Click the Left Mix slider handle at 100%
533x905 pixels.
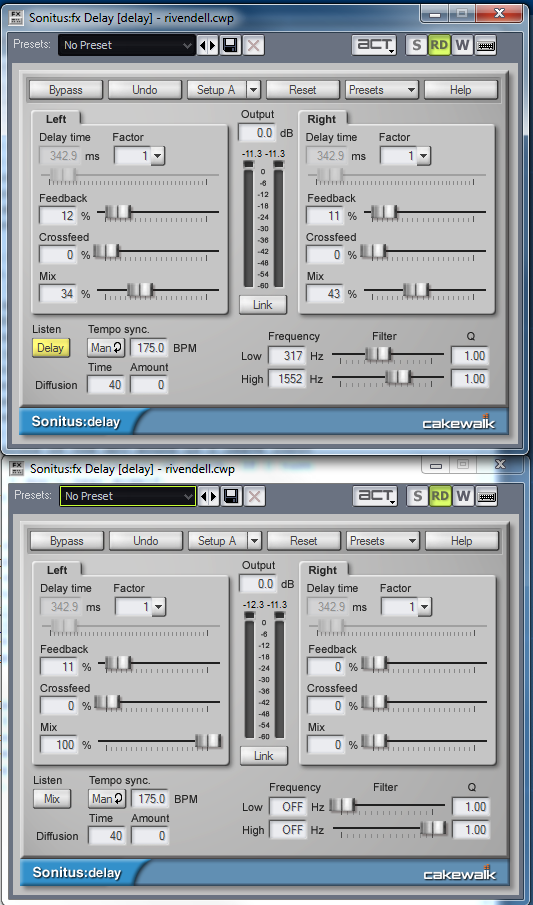(x=208, y=741)
